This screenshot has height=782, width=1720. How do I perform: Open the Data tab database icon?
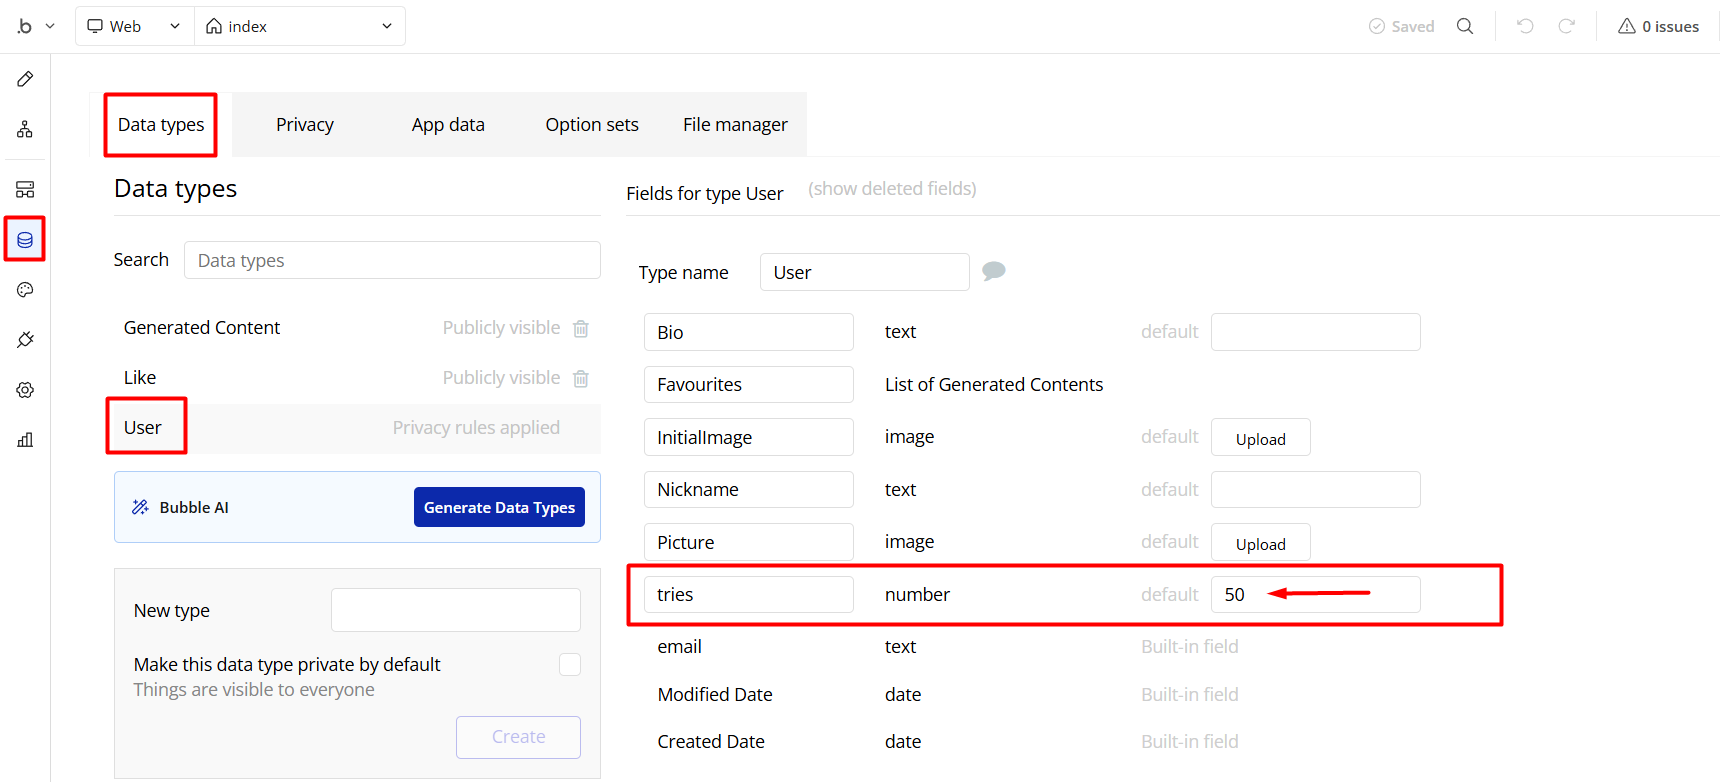(25, 240)
